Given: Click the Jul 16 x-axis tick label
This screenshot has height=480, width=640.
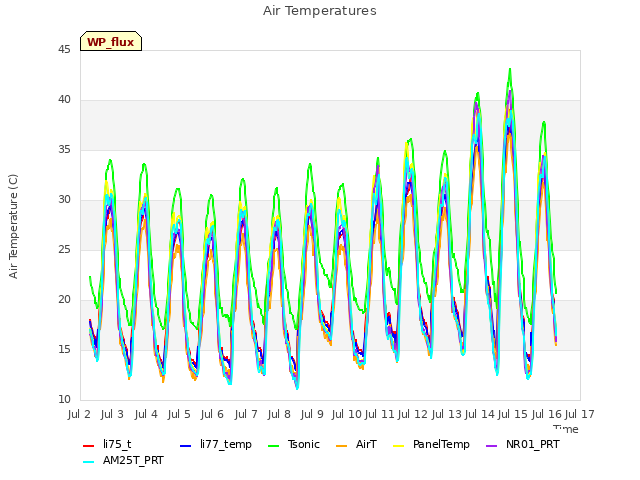Looking at the screenshot, I should [x=547, y=415].
